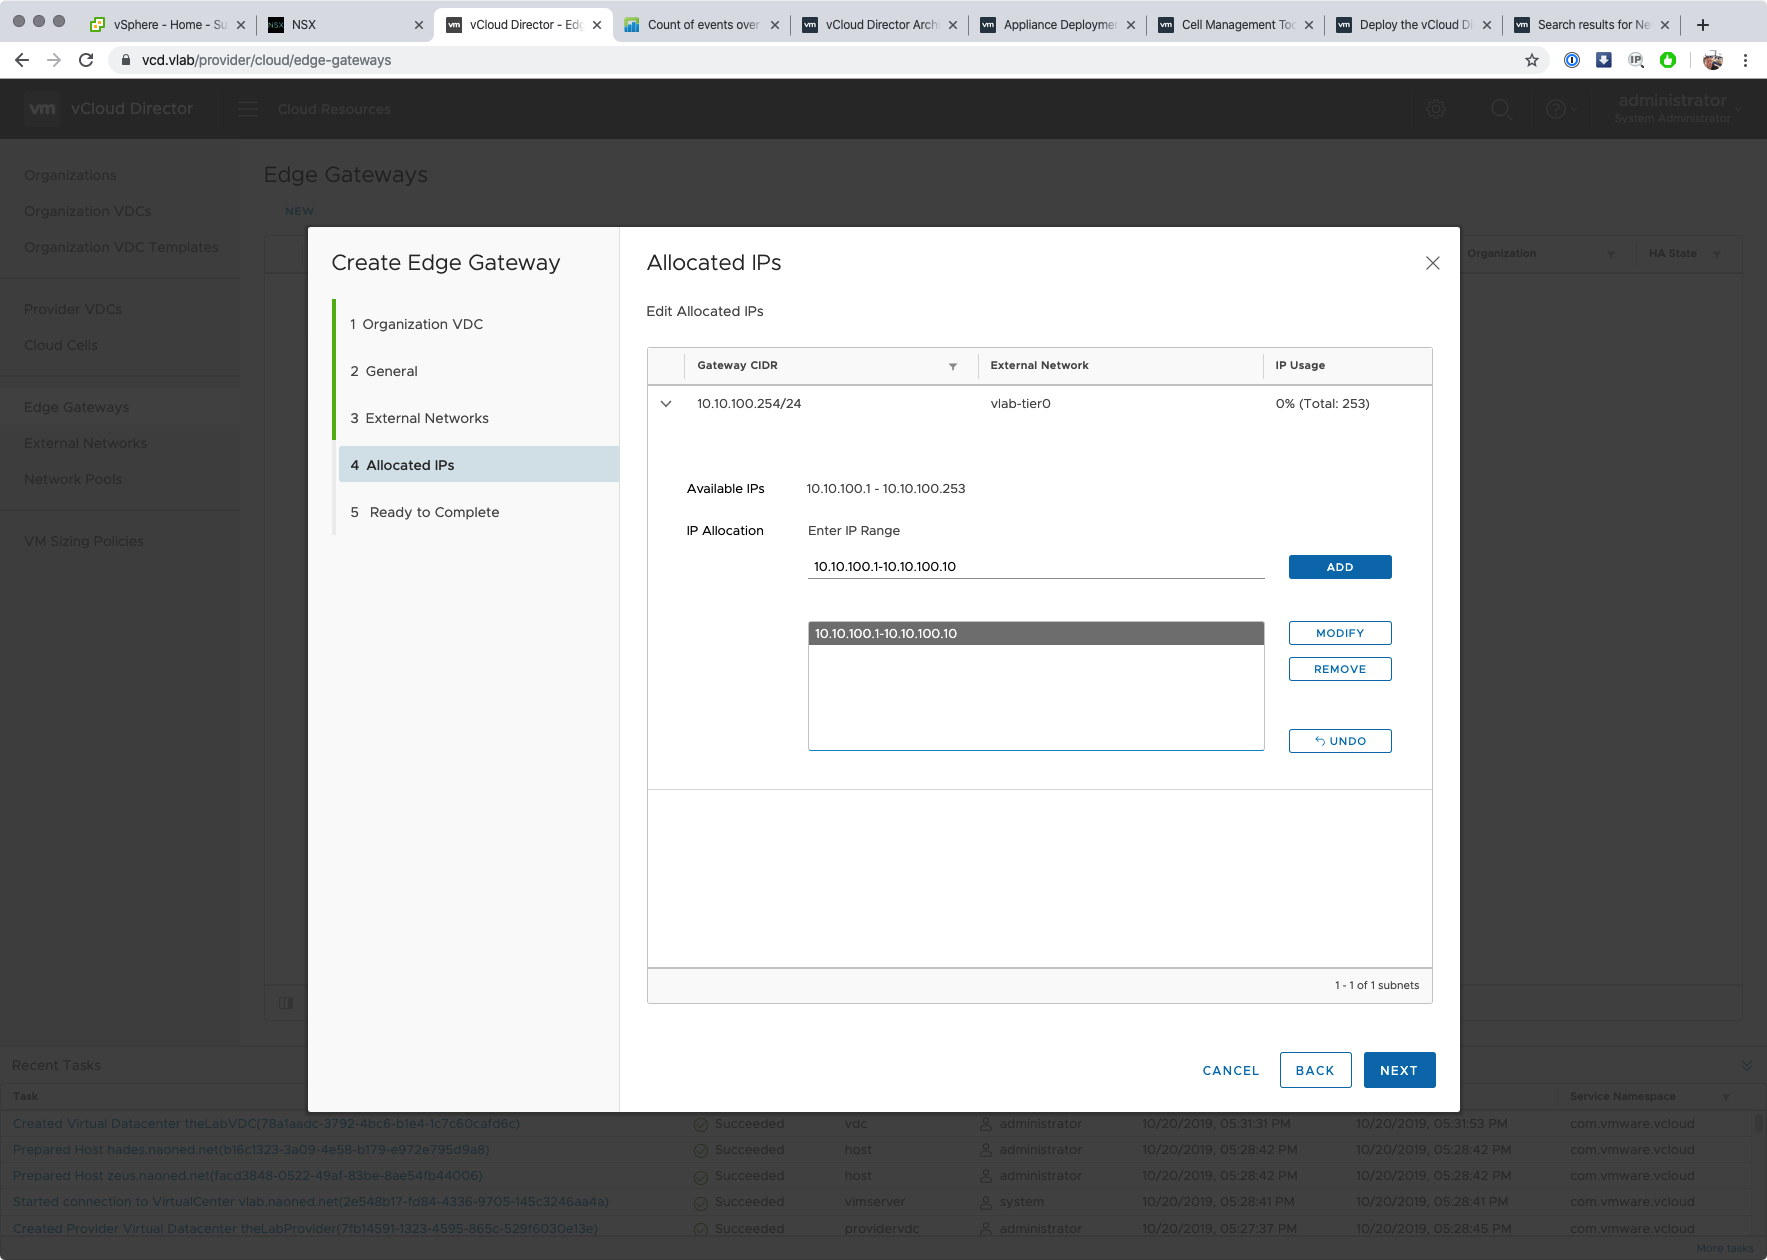
Task: Open the administrator user menu
Action: 1679,109
